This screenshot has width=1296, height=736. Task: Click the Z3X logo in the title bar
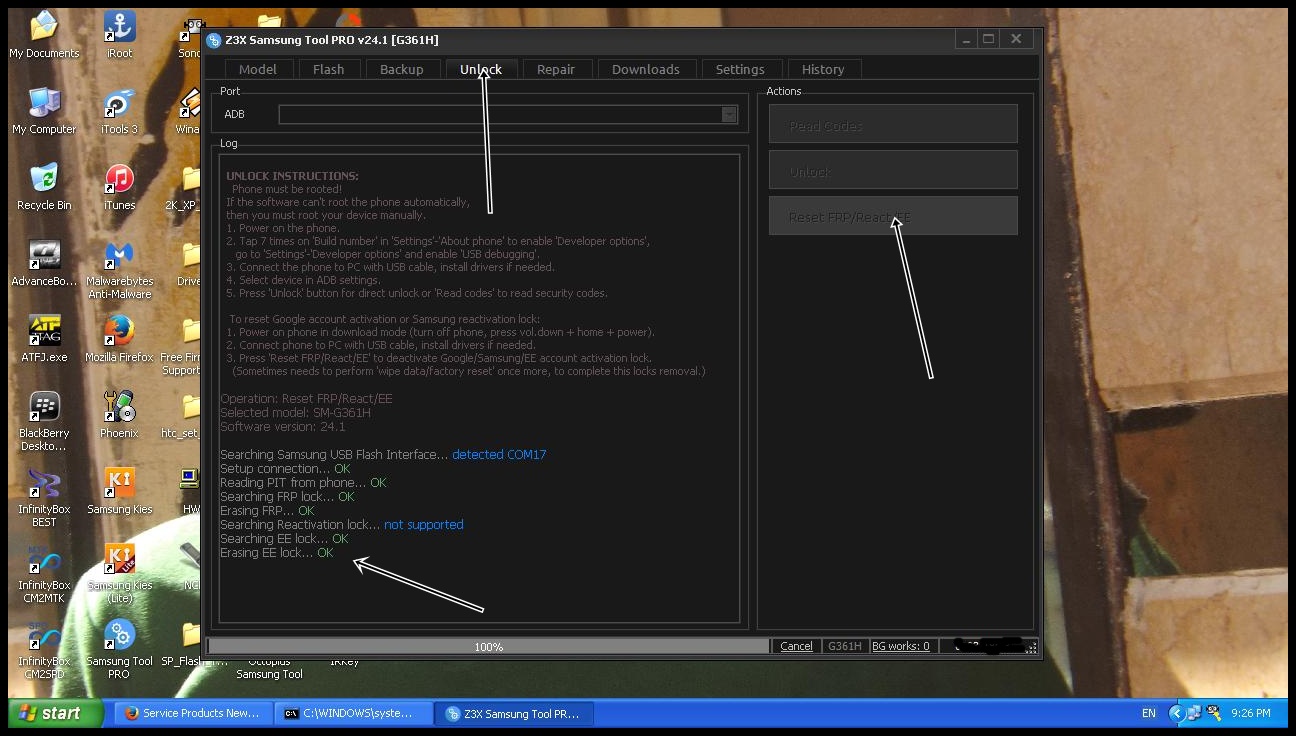coord(215,40)
